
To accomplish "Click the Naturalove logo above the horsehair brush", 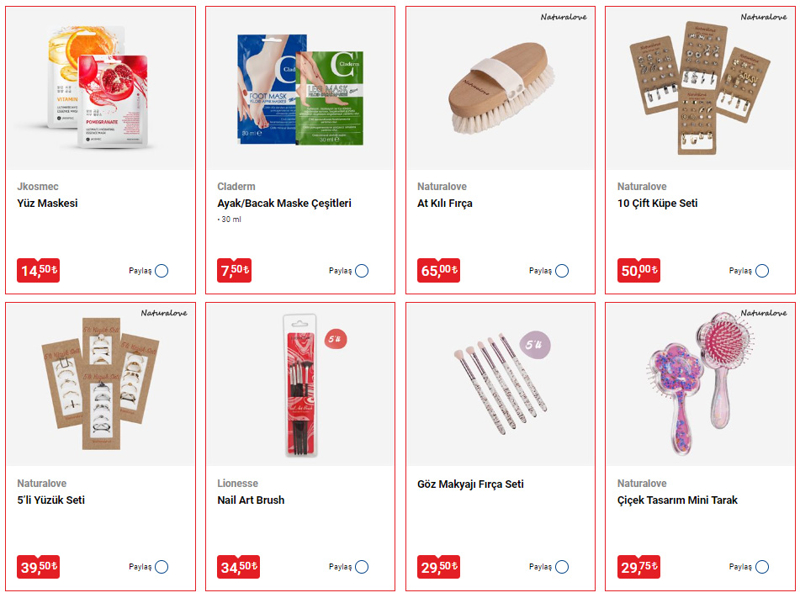I will 563,17.
